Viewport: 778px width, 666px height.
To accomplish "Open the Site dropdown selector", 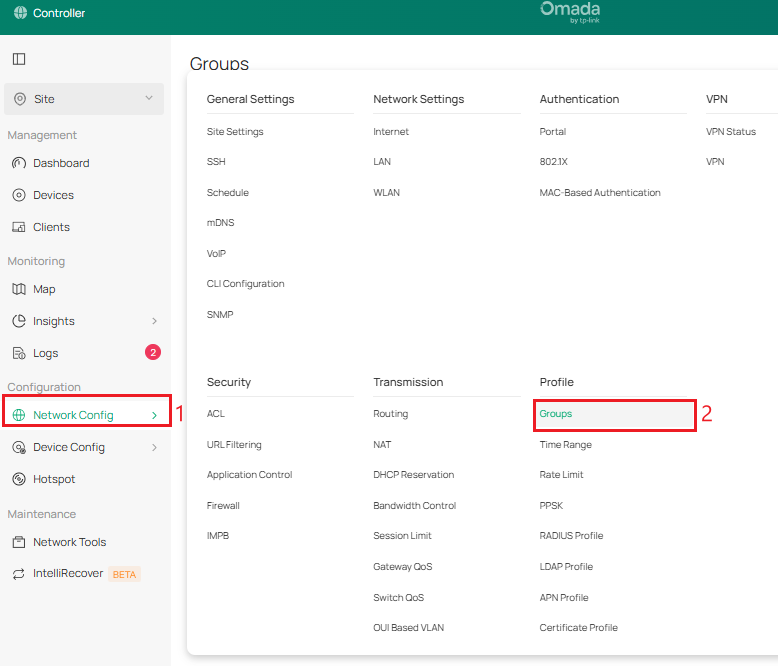I will (84, 99).
